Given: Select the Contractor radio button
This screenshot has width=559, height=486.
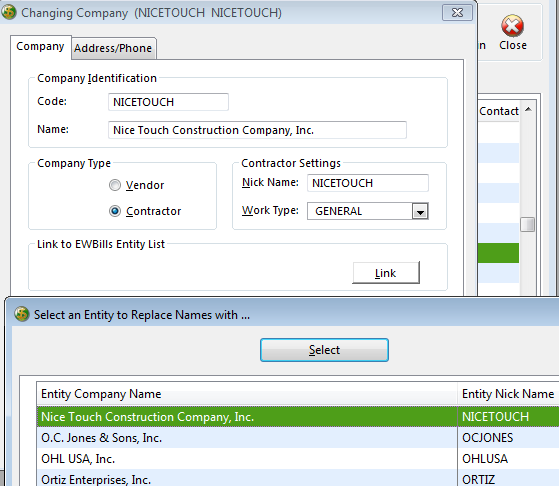Looking at the screenshot, I should click(x=115, y=211).
